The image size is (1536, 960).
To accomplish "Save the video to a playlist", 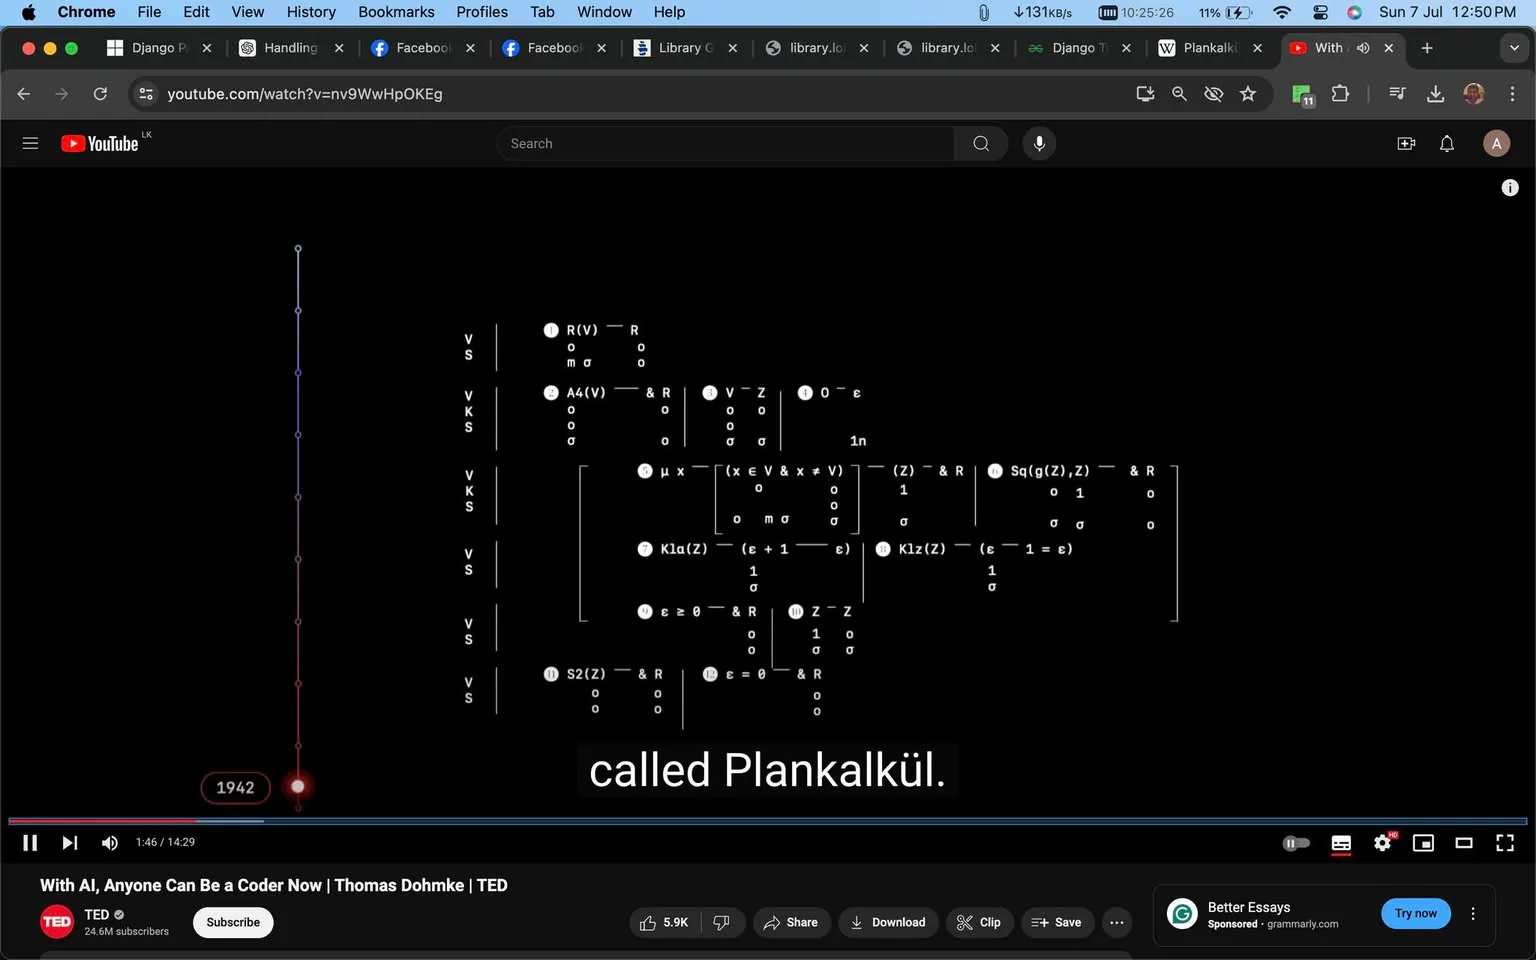I will tap(1056, 922).
